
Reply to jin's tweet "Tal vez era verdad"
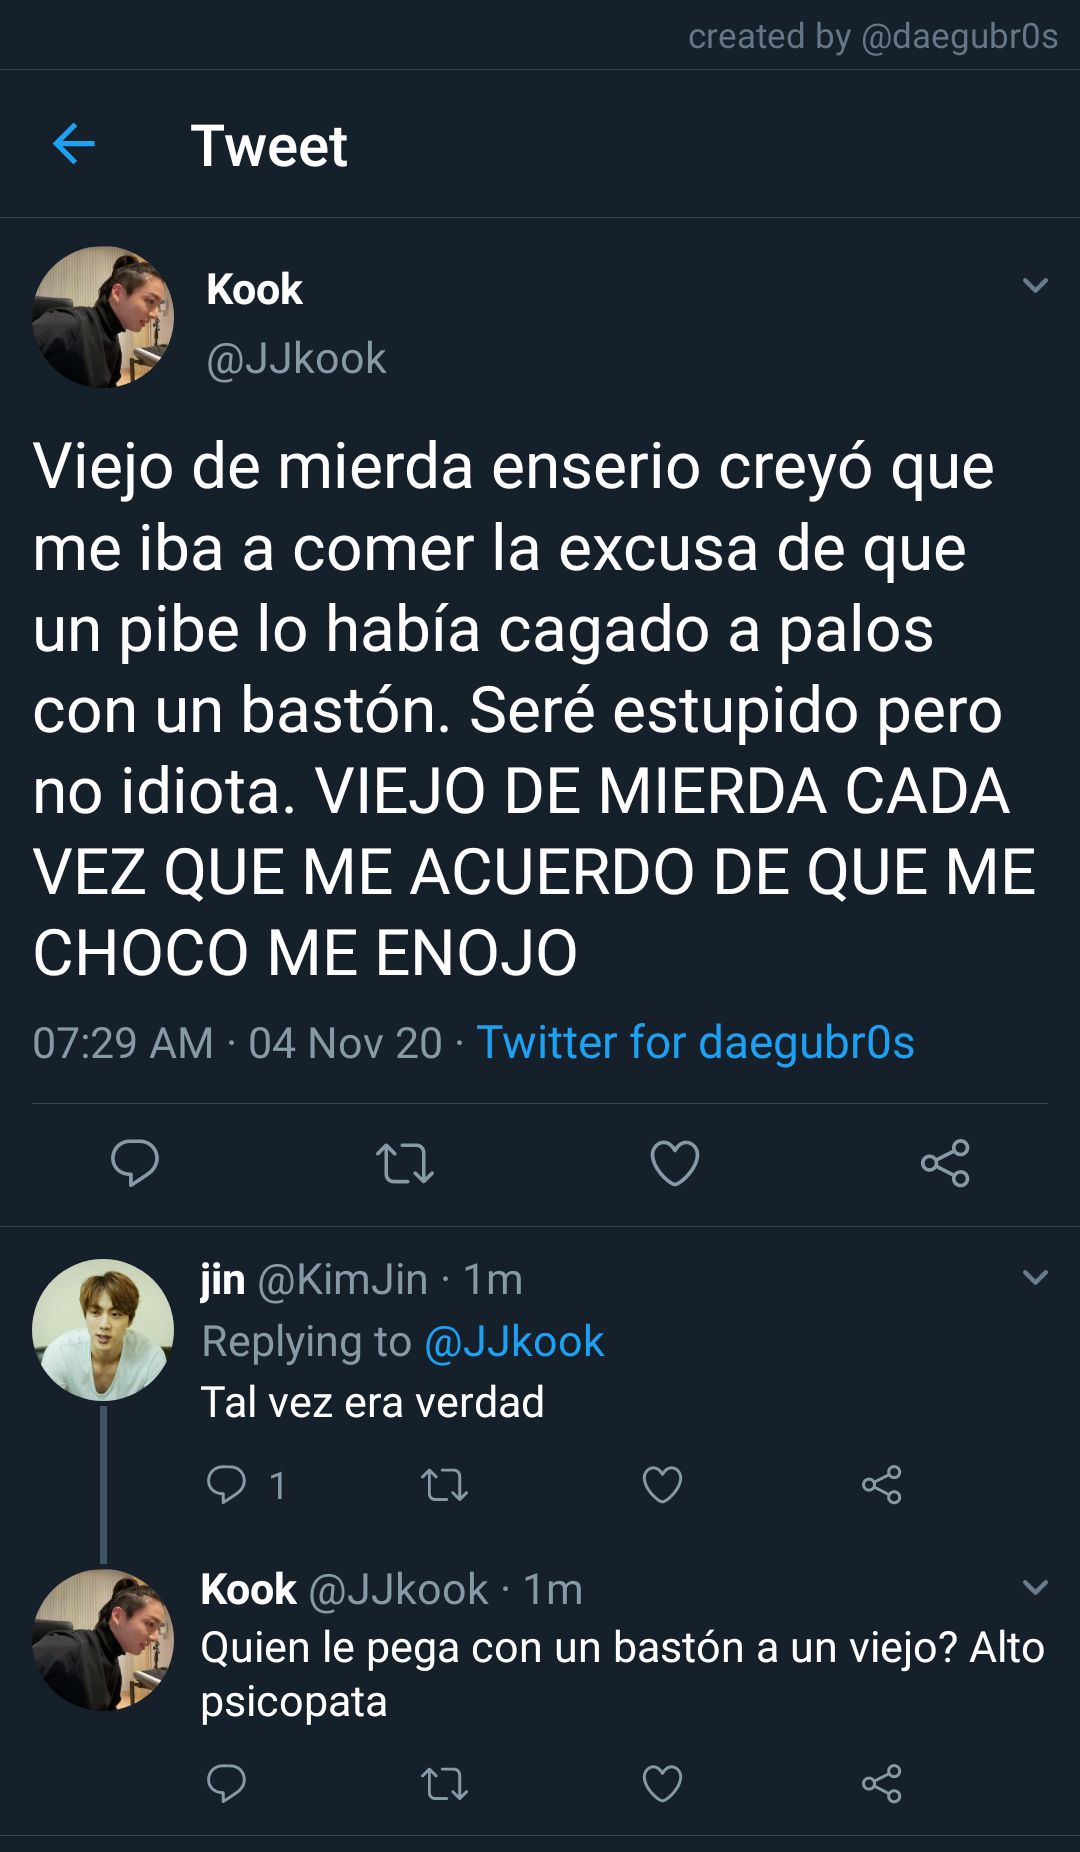pyautogui.click(x=226, y=1485)
